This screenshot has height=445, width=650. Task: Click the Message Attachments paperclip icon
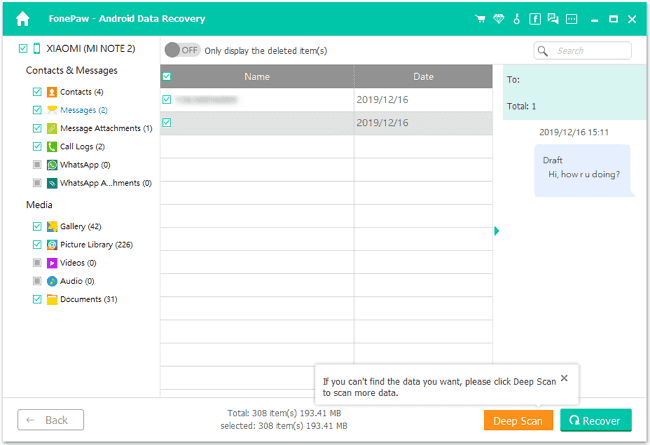(x=52, y=128)
